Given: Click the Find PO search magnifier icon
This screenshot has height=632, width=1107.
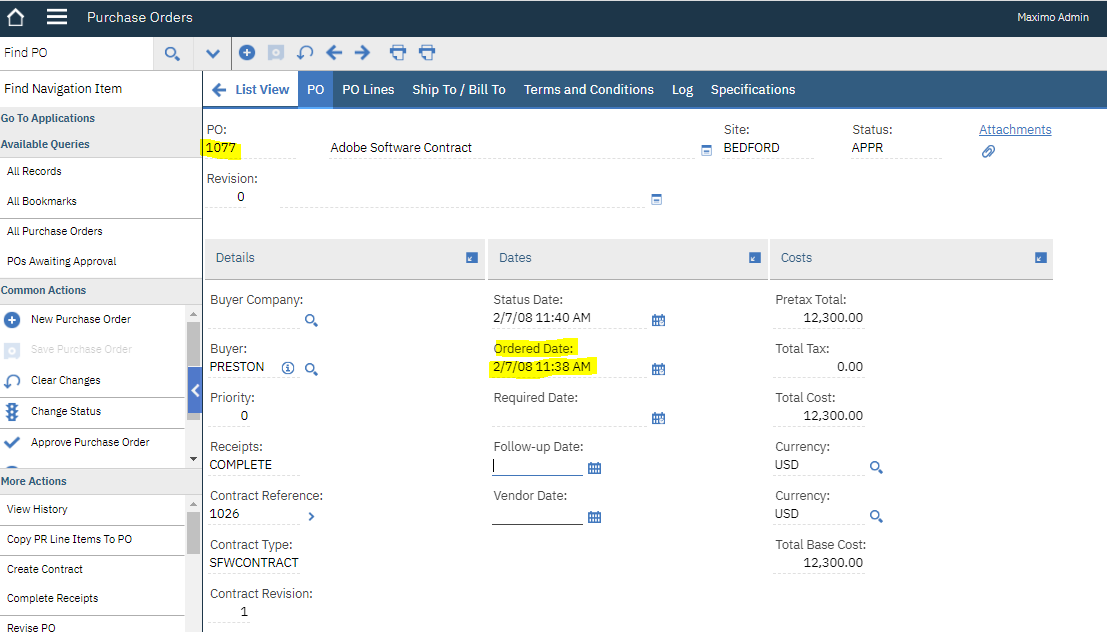Looking at the screenshot, I should 172,53.
